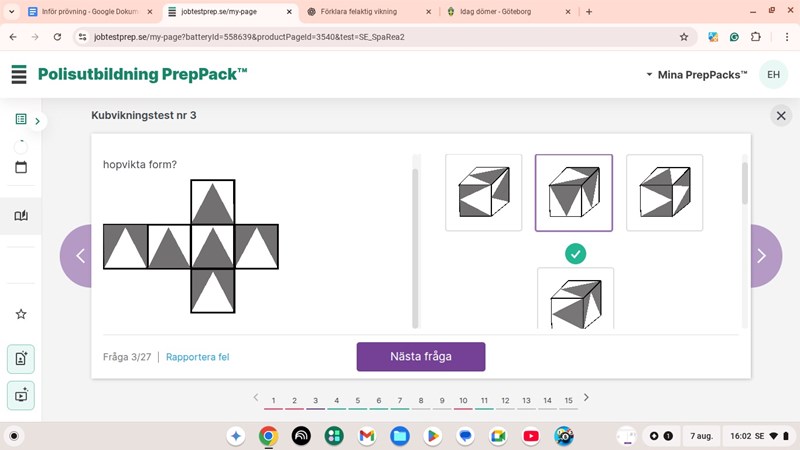The image size is (800, 450).
Task: Expand the Mina PrepPacks dropdown
Action: tap(696, 75)
